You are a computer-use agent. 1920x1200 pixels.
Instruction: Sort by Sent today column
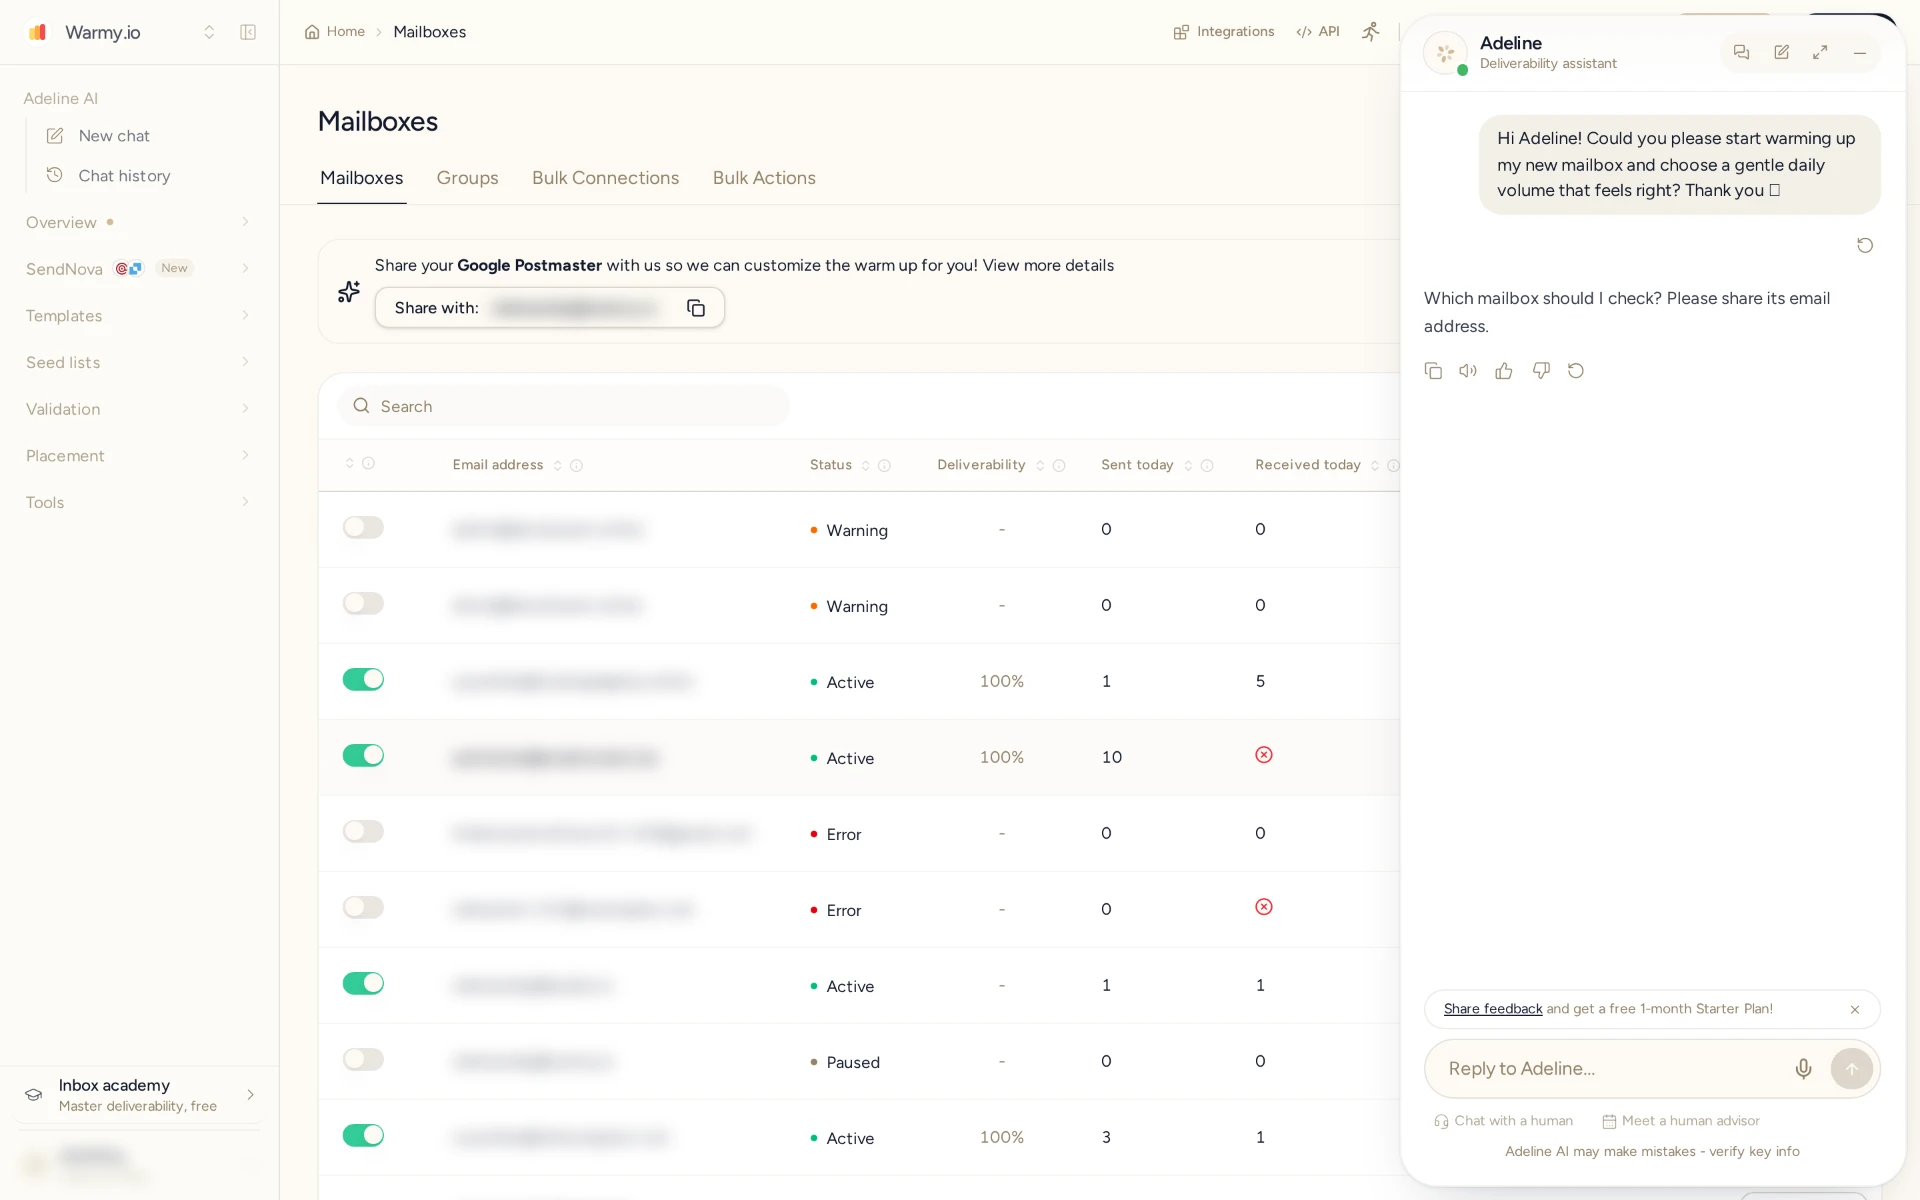click(x=1188, y=466)
